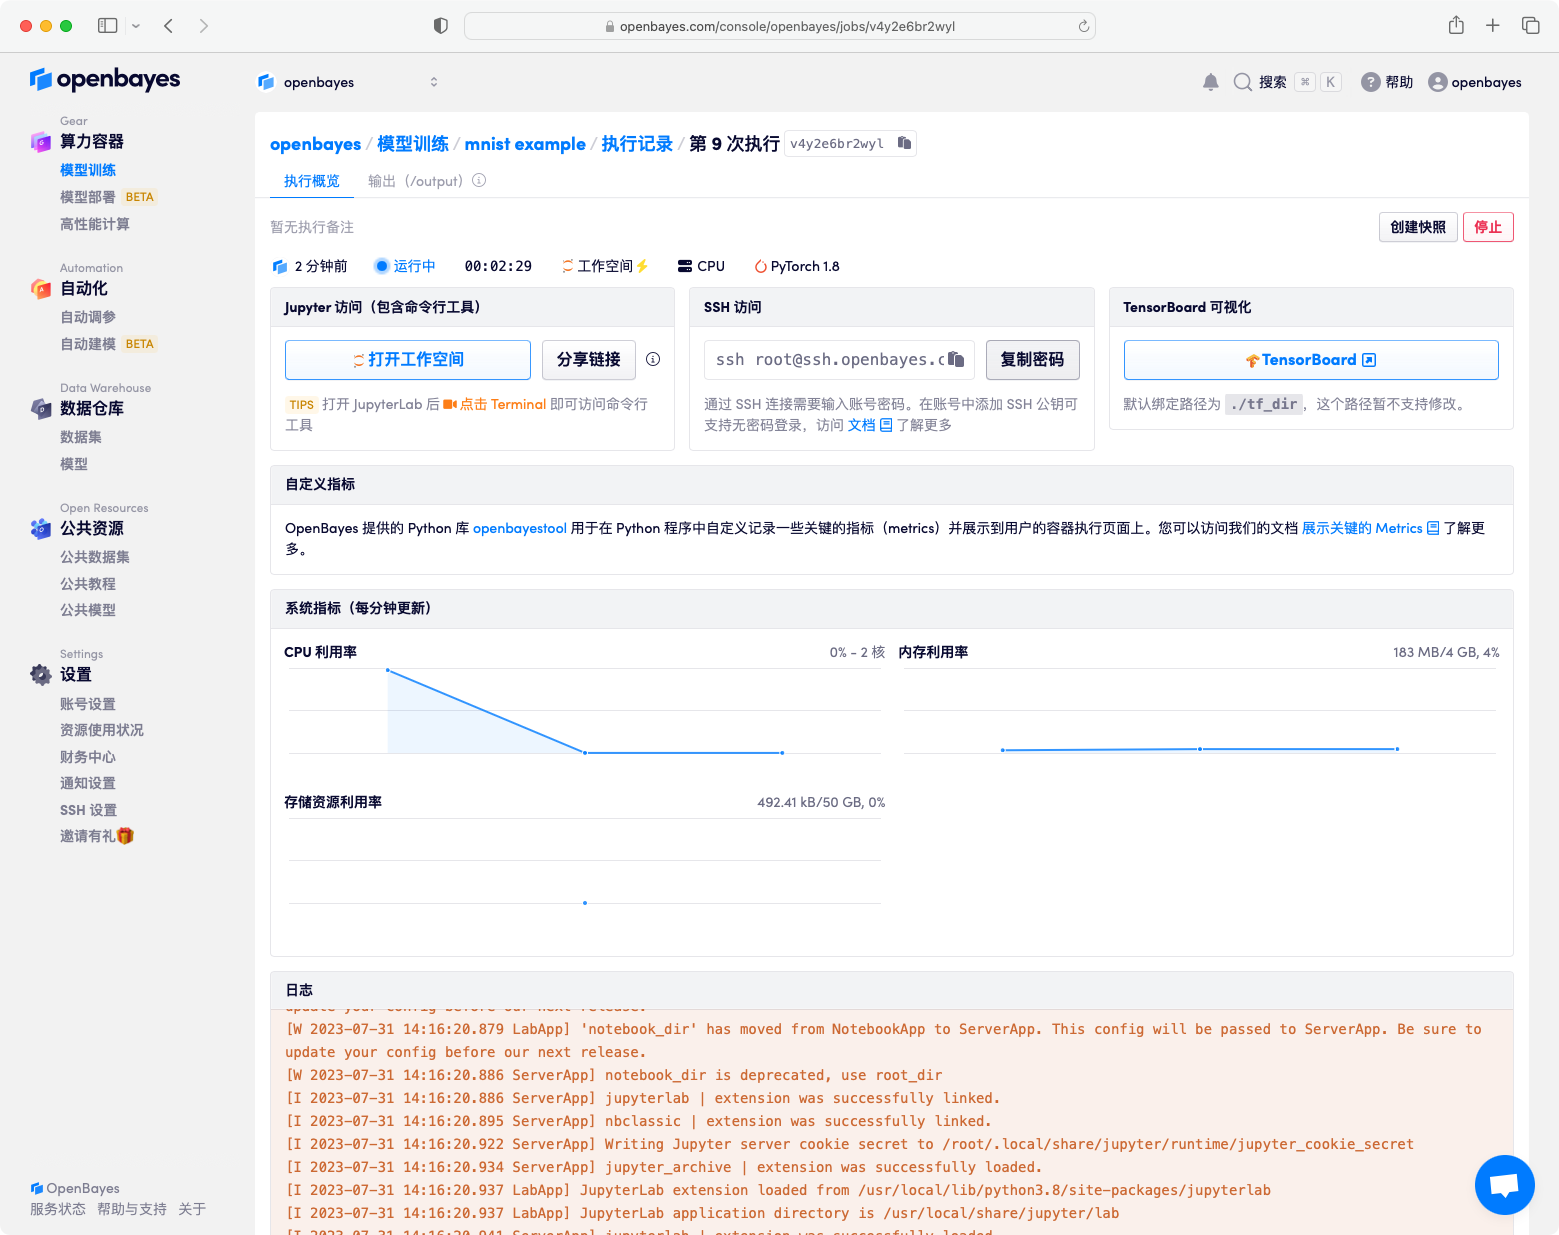
Task: Reload the page in address bar
Action: 1083,27
